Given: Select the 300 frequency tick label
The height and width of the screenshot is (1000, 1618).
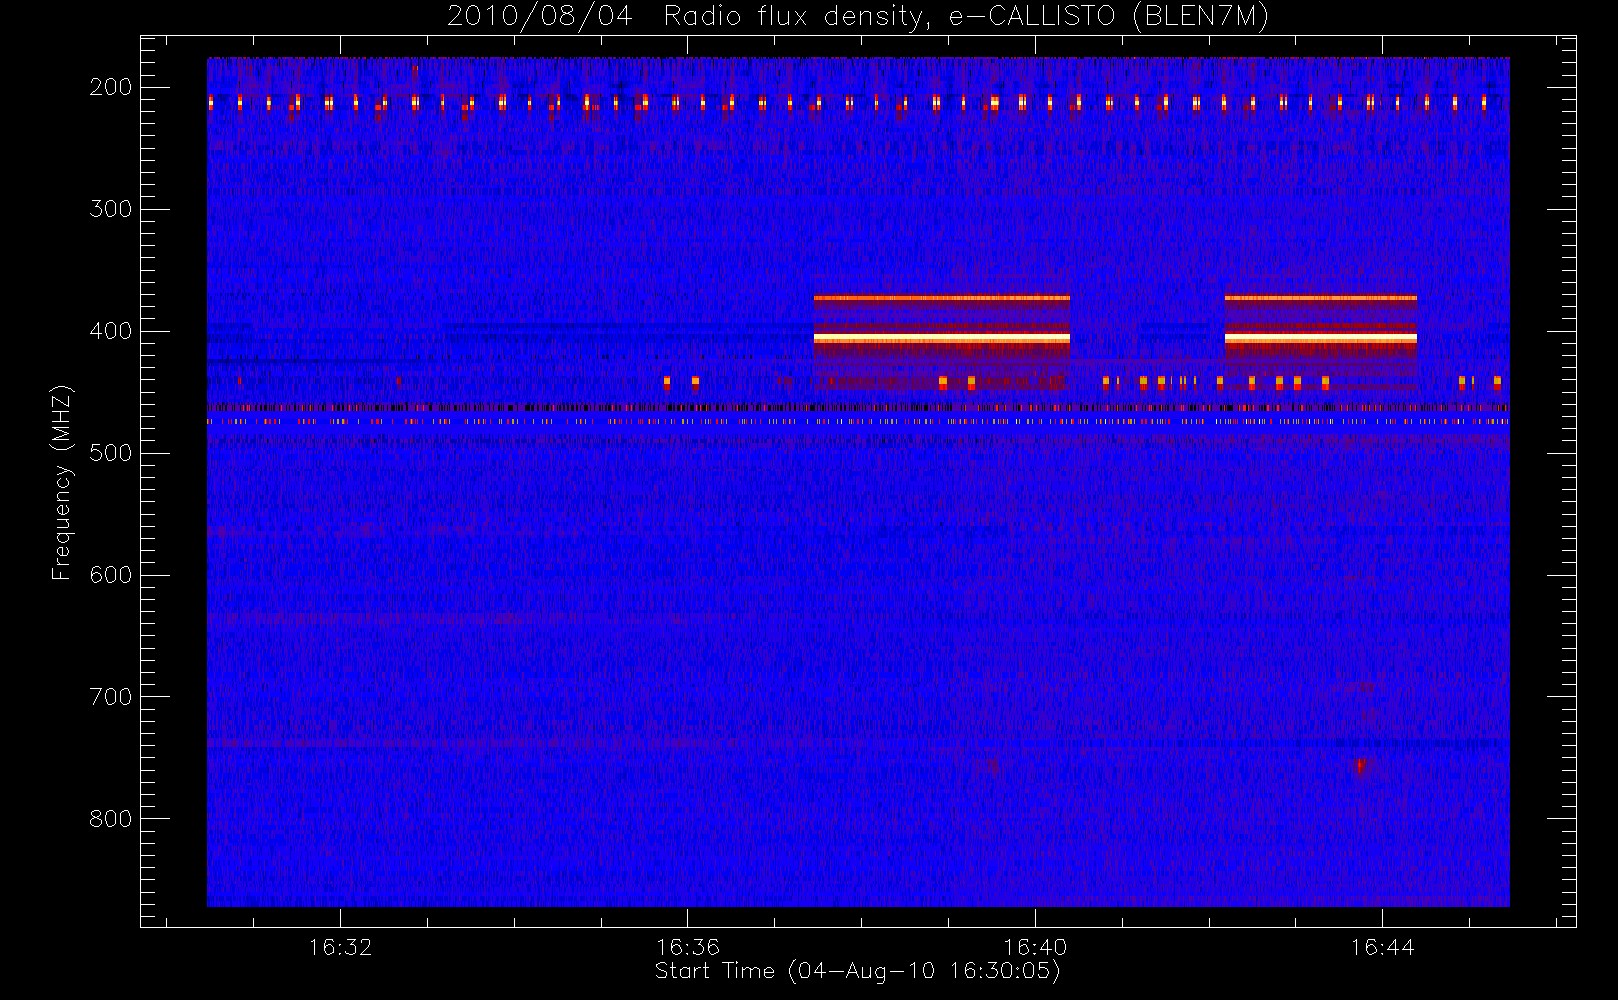Looking at the screenshot, I should [x=111, y=209].
